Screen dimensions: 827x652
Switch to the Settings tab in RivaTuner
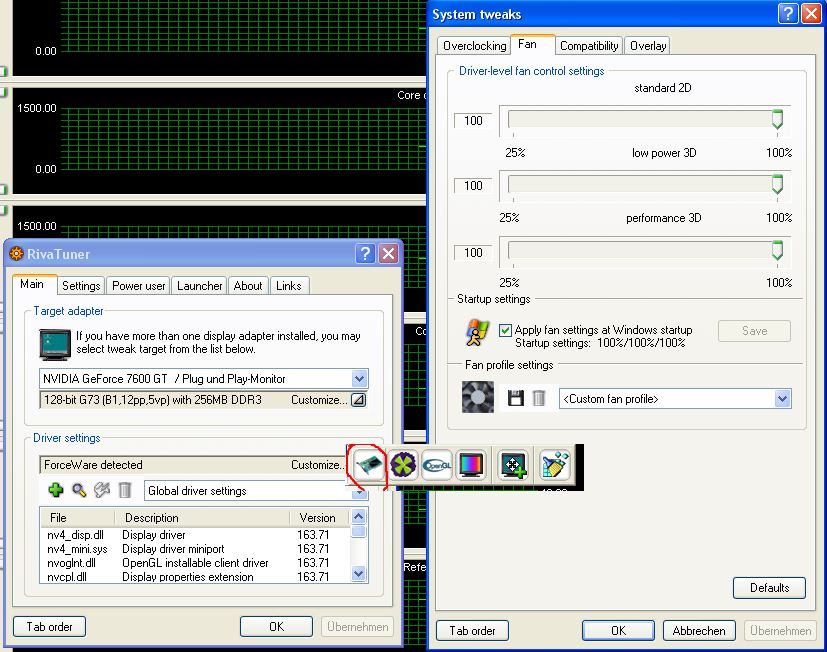[81, 286]
